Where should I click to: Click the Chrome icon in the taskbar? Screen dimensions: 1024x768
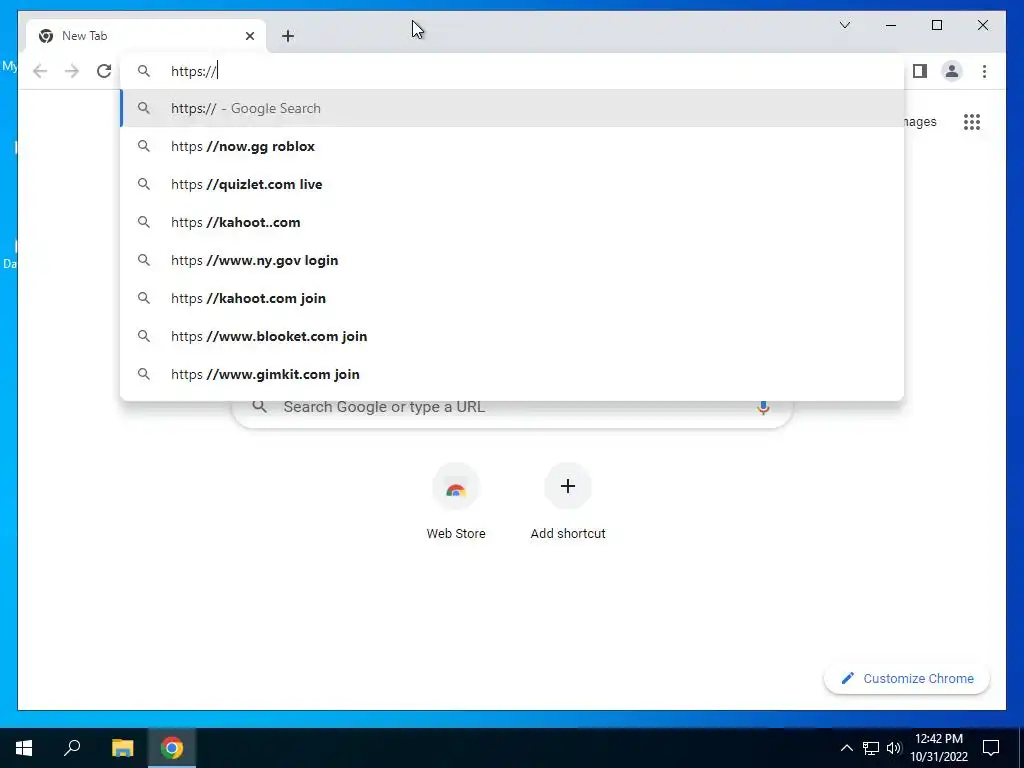[x=172, y=748]
